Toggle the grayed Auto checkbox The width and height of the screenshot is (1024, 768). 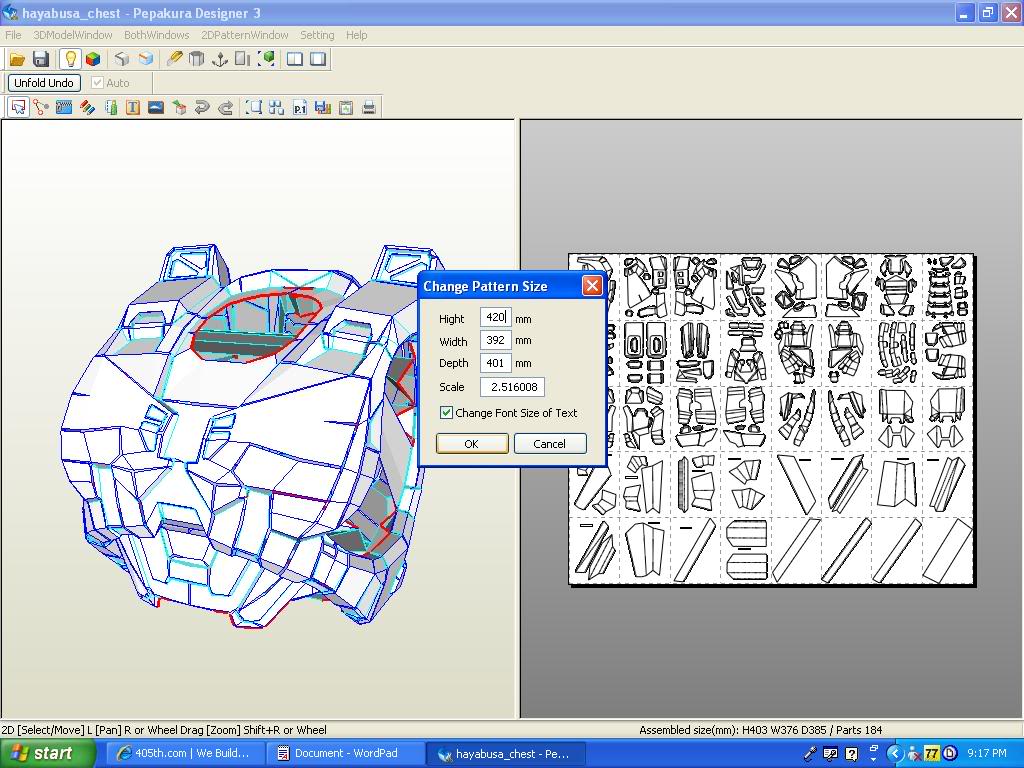click(x=97, y=83)
